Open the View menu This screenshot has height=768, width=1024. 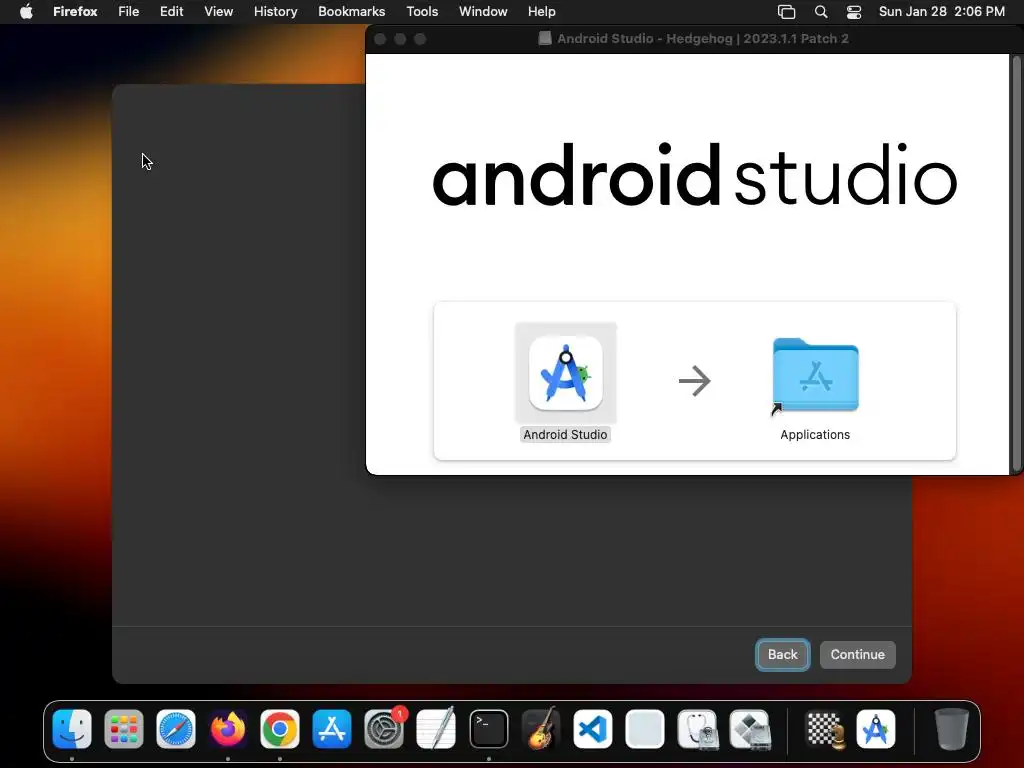(218, 12)
